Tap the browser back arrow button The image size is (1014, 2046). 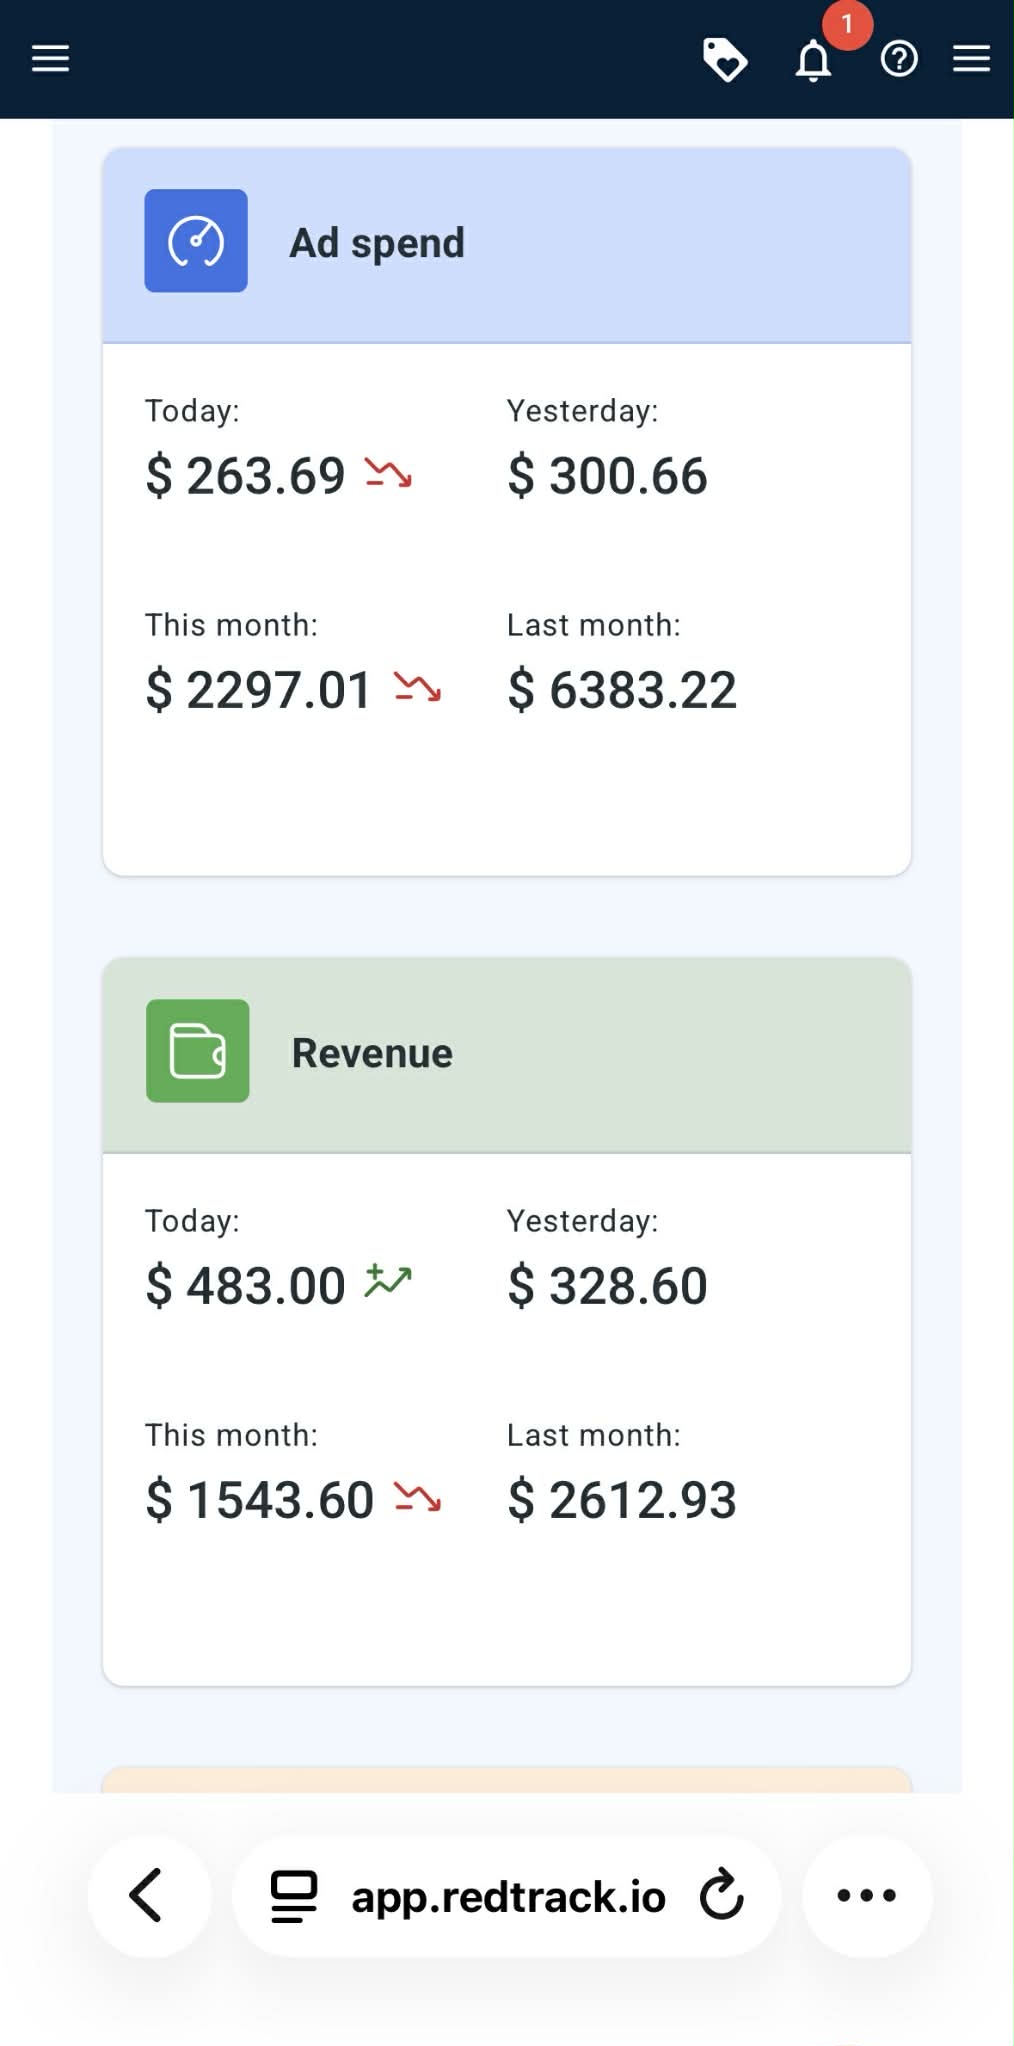pos(148,1895)
